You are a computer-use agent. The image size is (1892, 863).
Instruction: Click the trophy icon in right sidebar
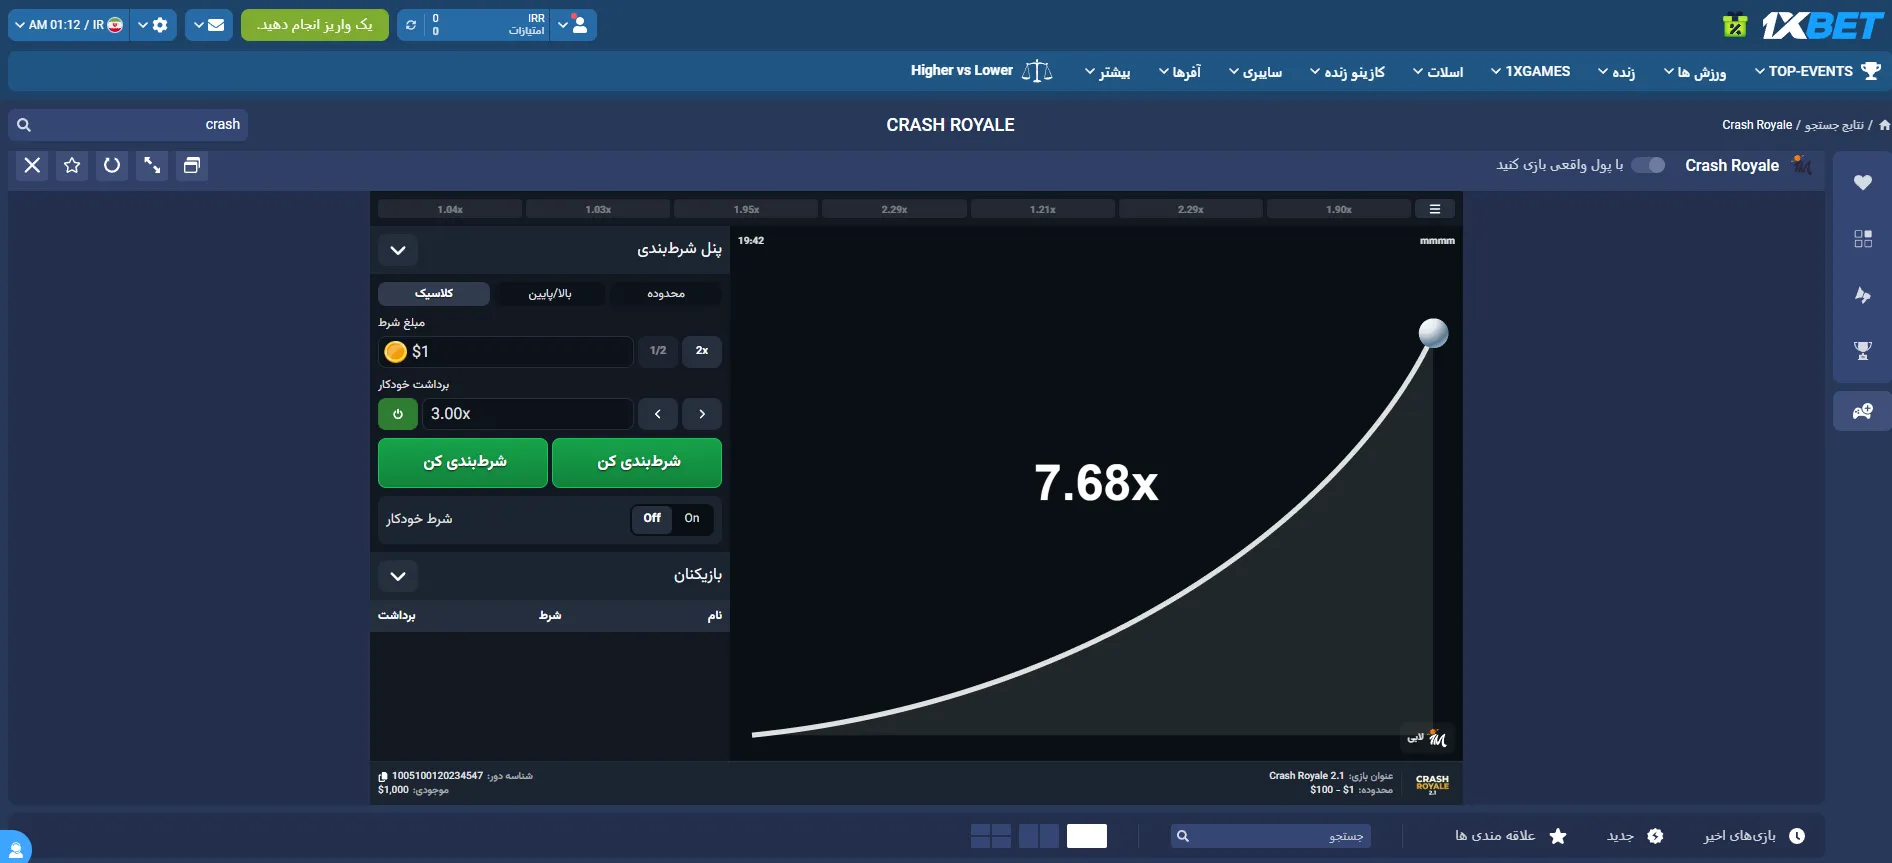(1862, 351)
